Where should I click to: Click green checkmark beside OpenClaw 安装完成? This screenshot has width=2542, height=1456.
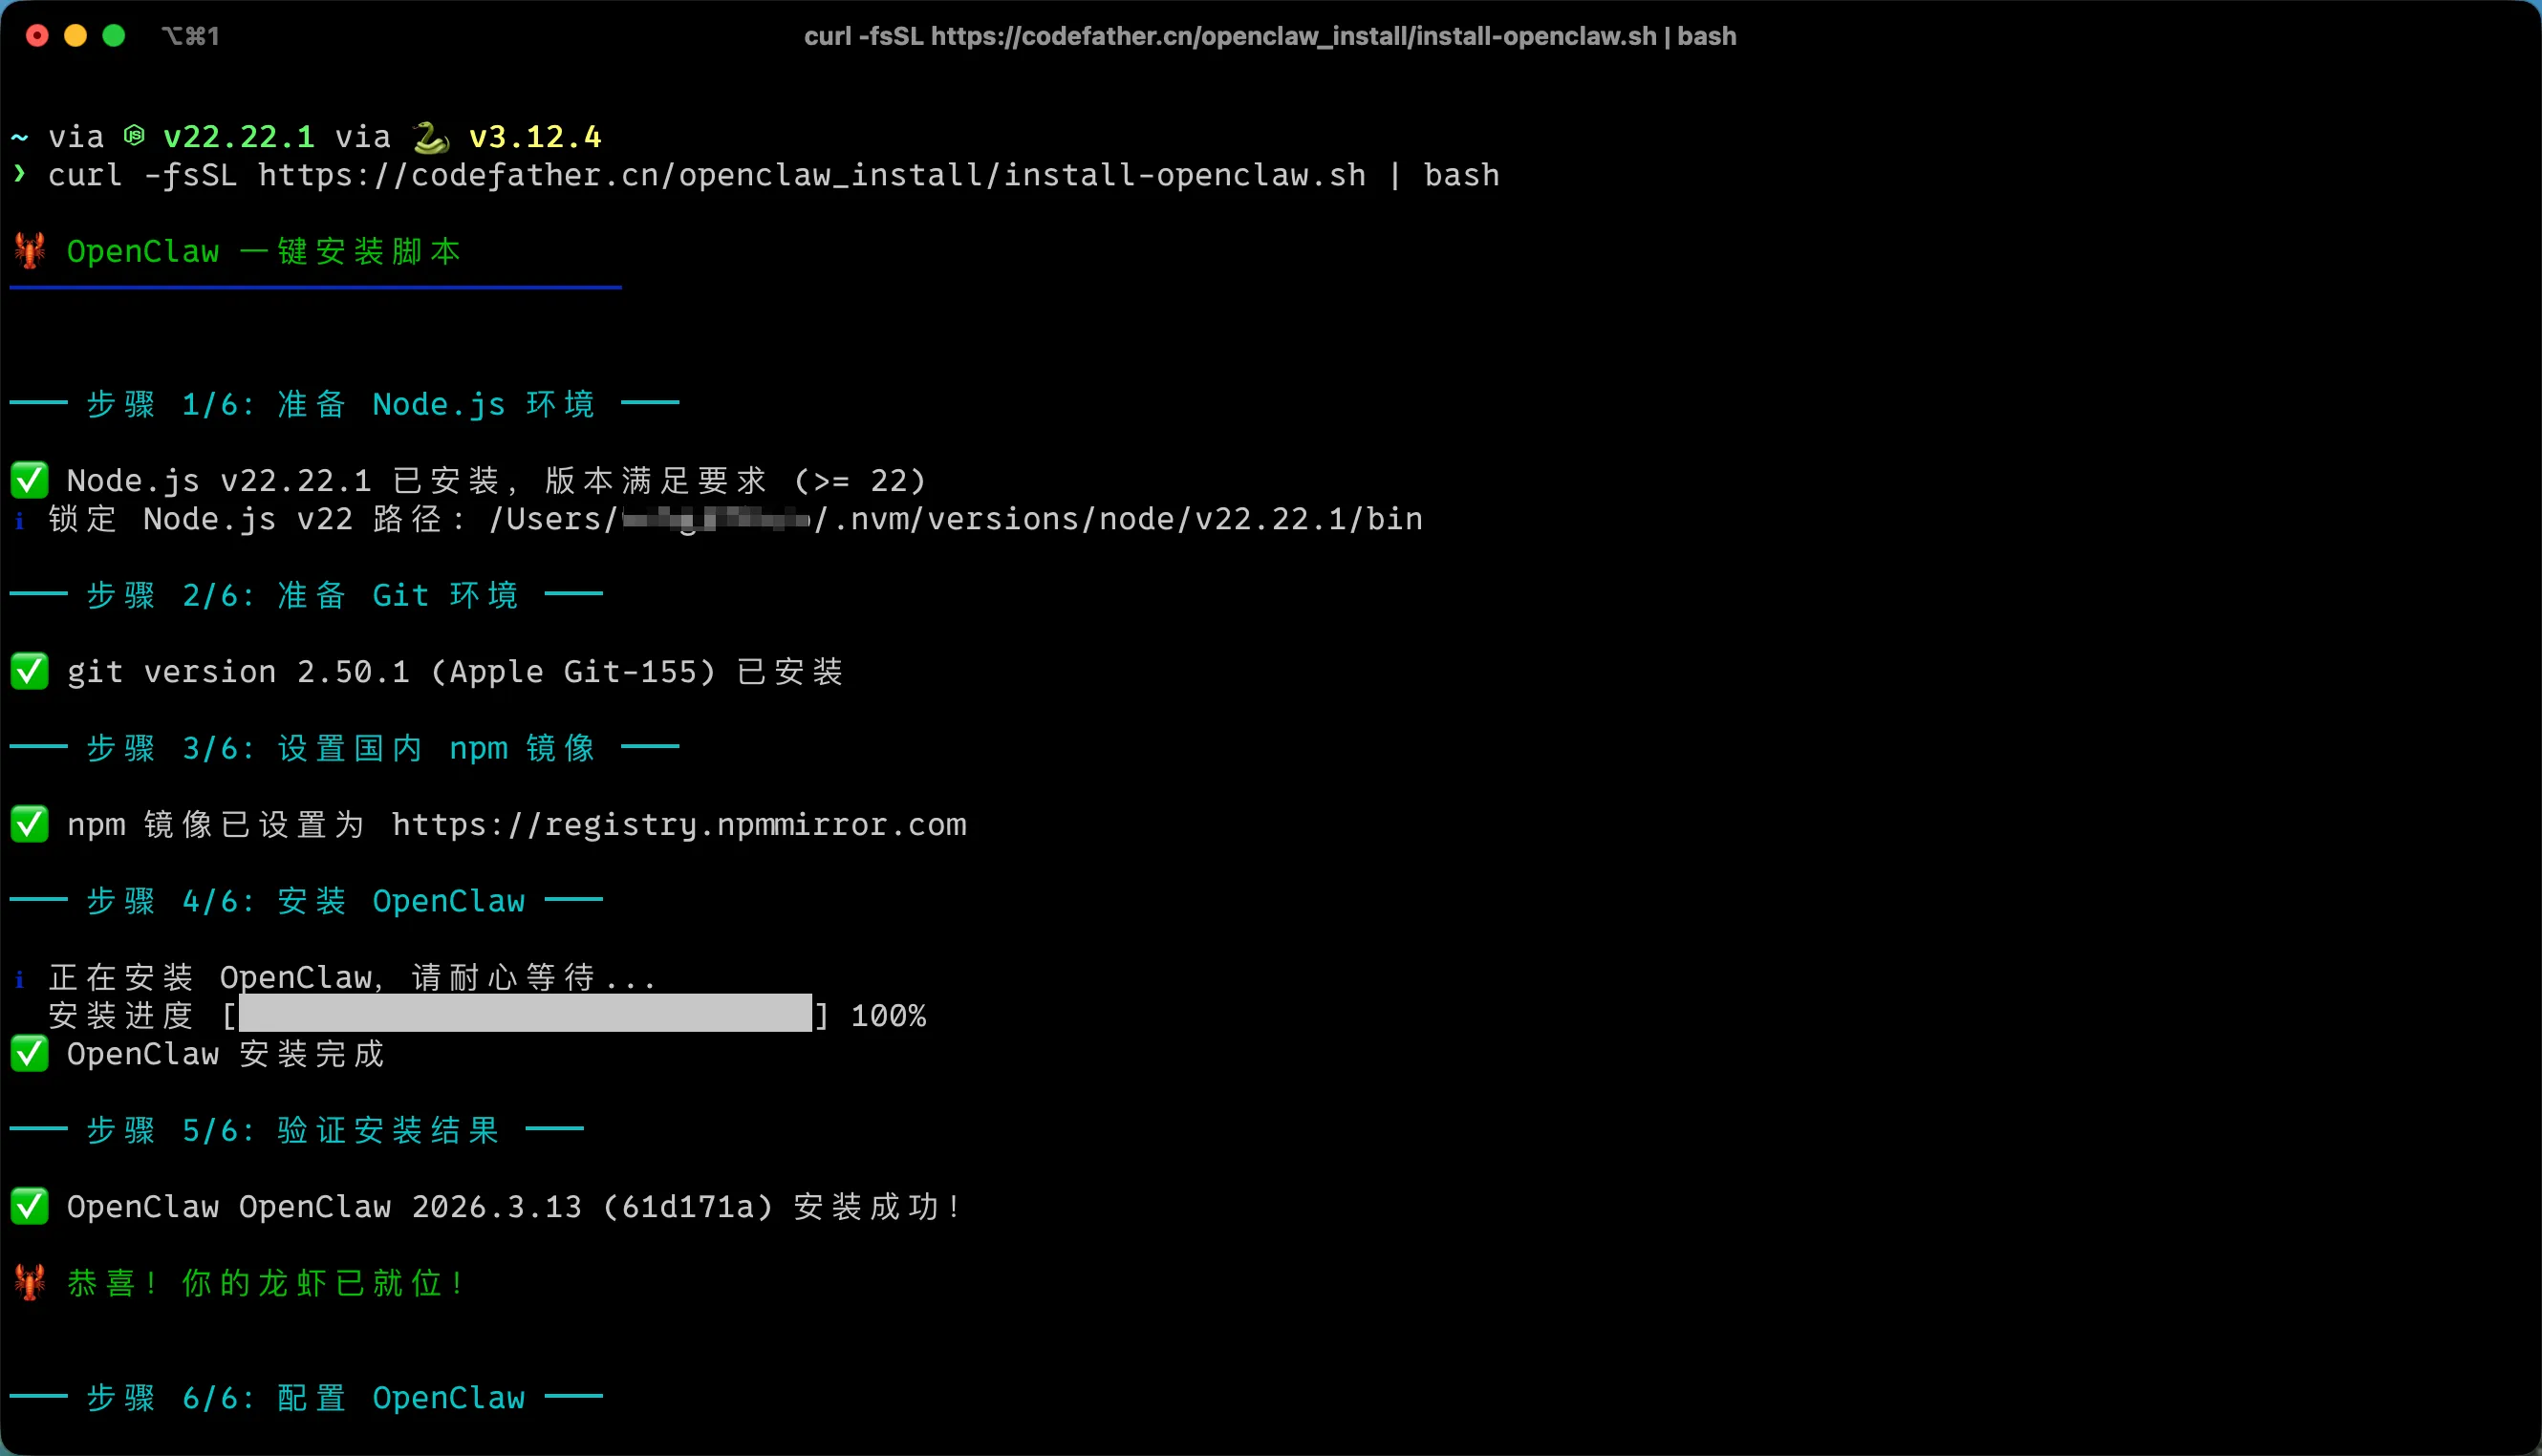click(30, 1053)
